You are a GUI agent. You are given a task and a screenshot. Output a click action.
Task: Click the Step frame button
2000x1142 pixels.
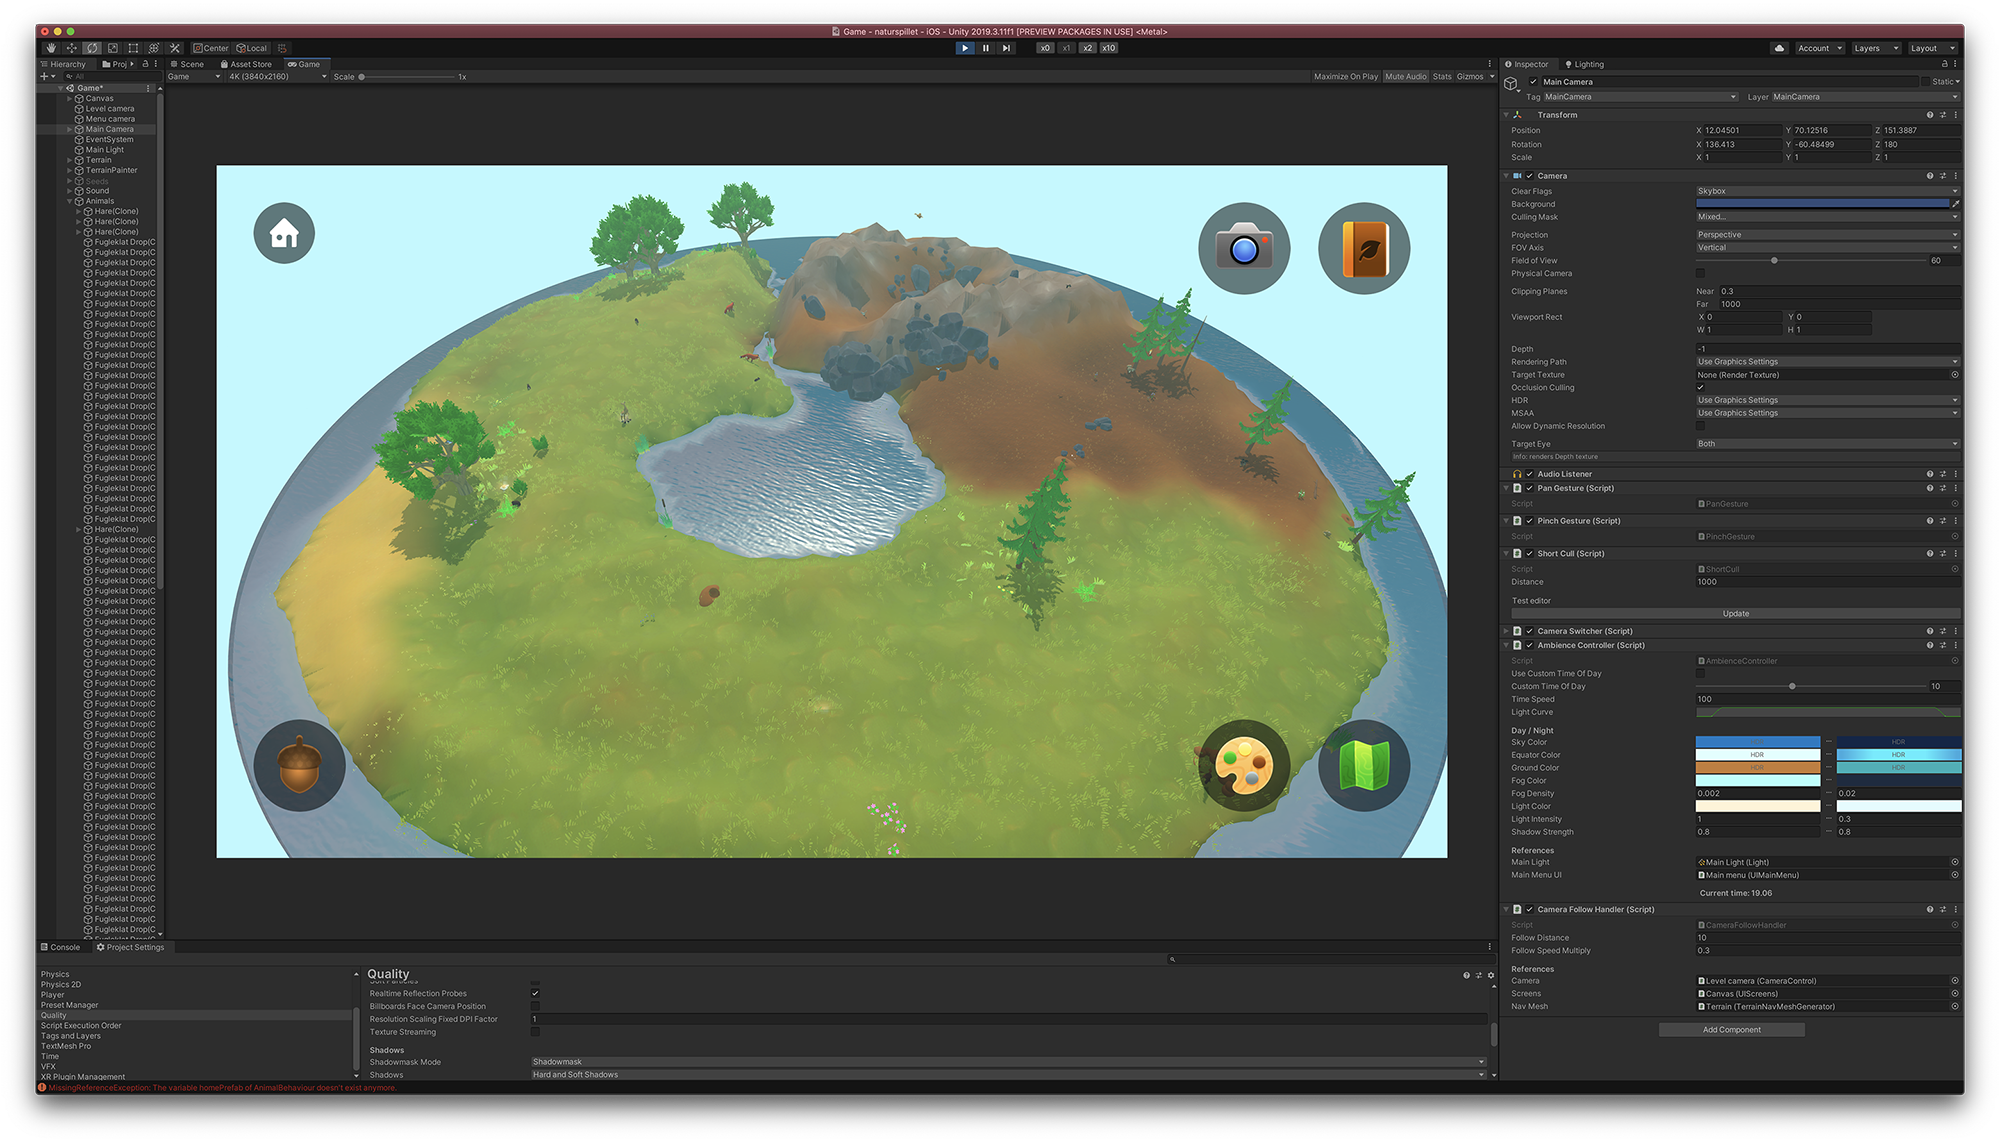(1006, 48)
